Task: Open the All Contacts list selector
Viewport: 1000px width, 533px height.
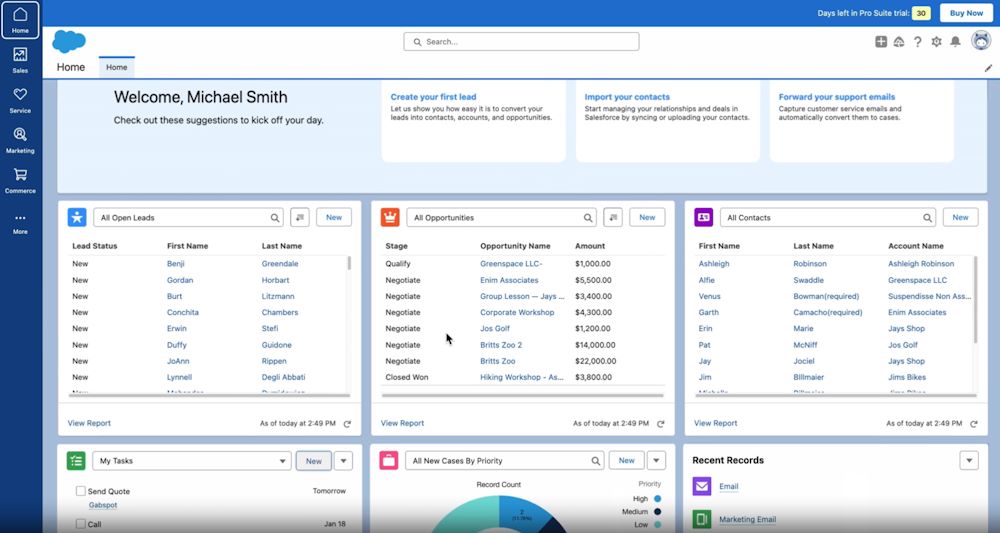Action: [x=828, y=217]
